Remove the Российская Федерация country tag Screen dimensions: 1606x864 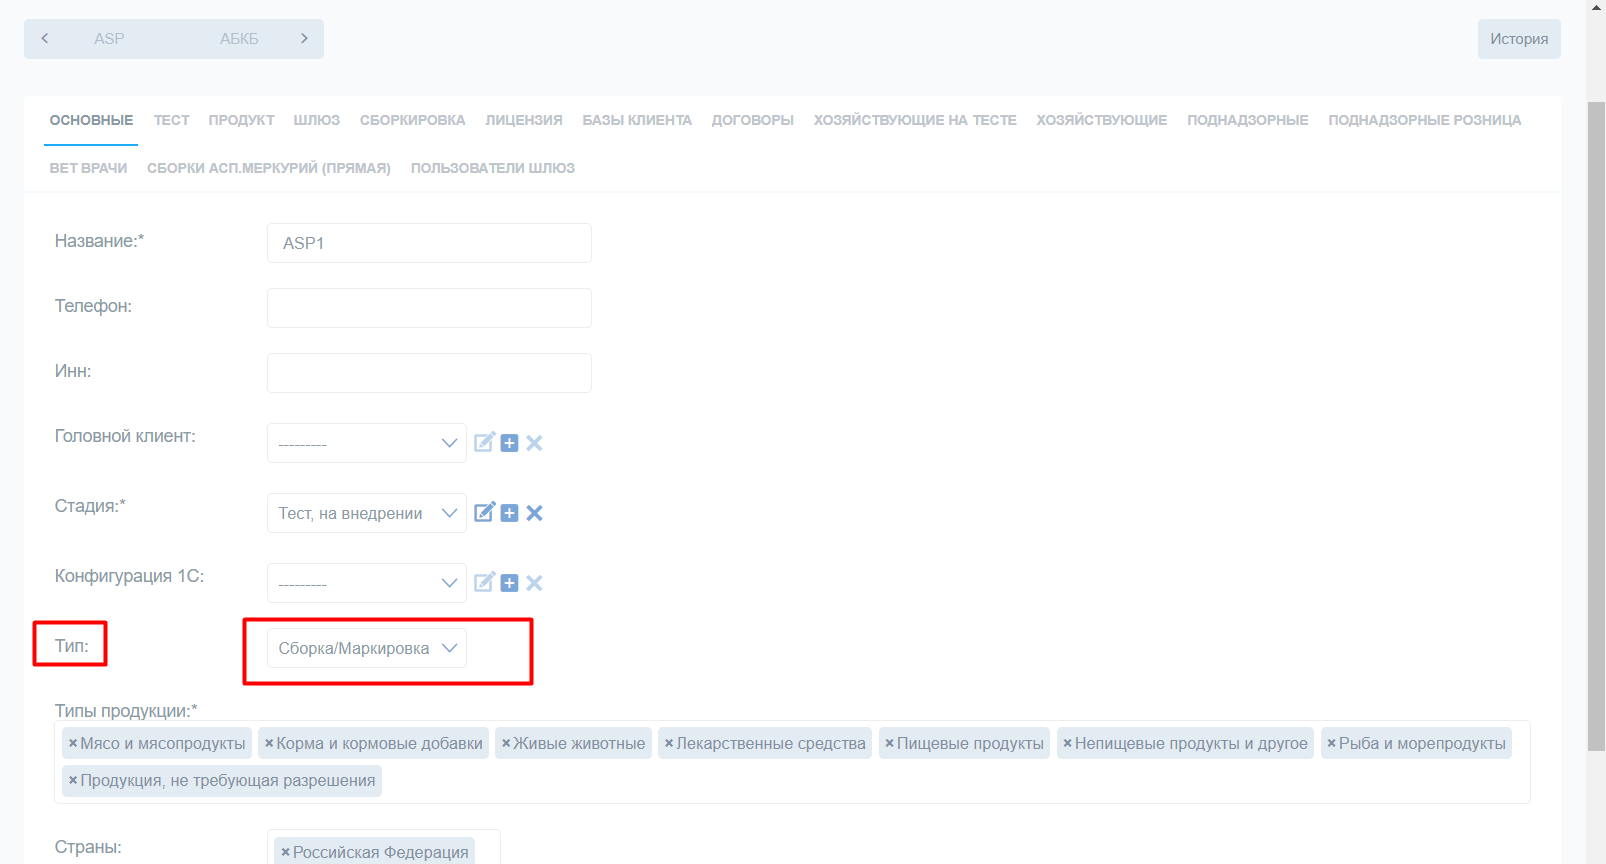285,852
